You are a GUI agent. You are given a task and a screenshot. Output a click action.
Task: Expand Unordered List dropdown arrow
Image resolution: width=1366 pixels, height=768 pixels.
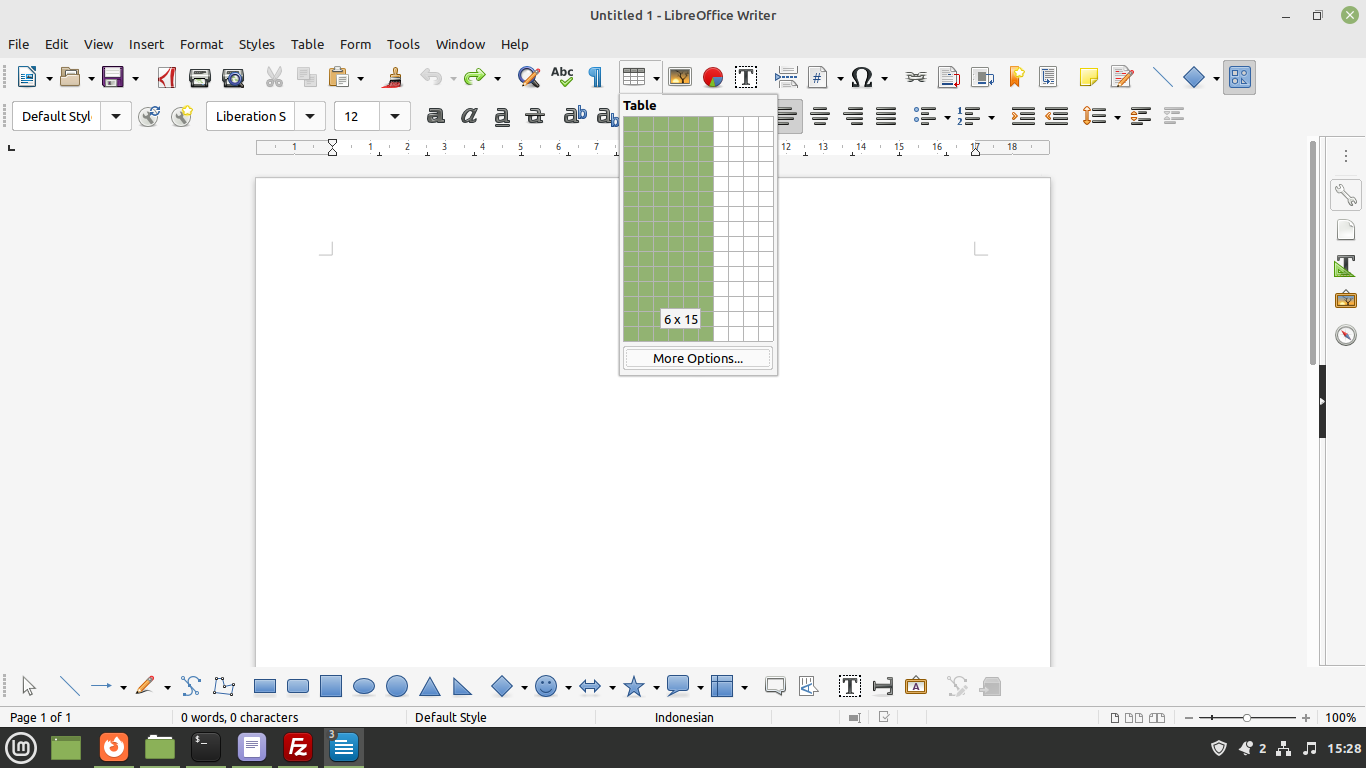pyautogui.click(x=946, y=117)
